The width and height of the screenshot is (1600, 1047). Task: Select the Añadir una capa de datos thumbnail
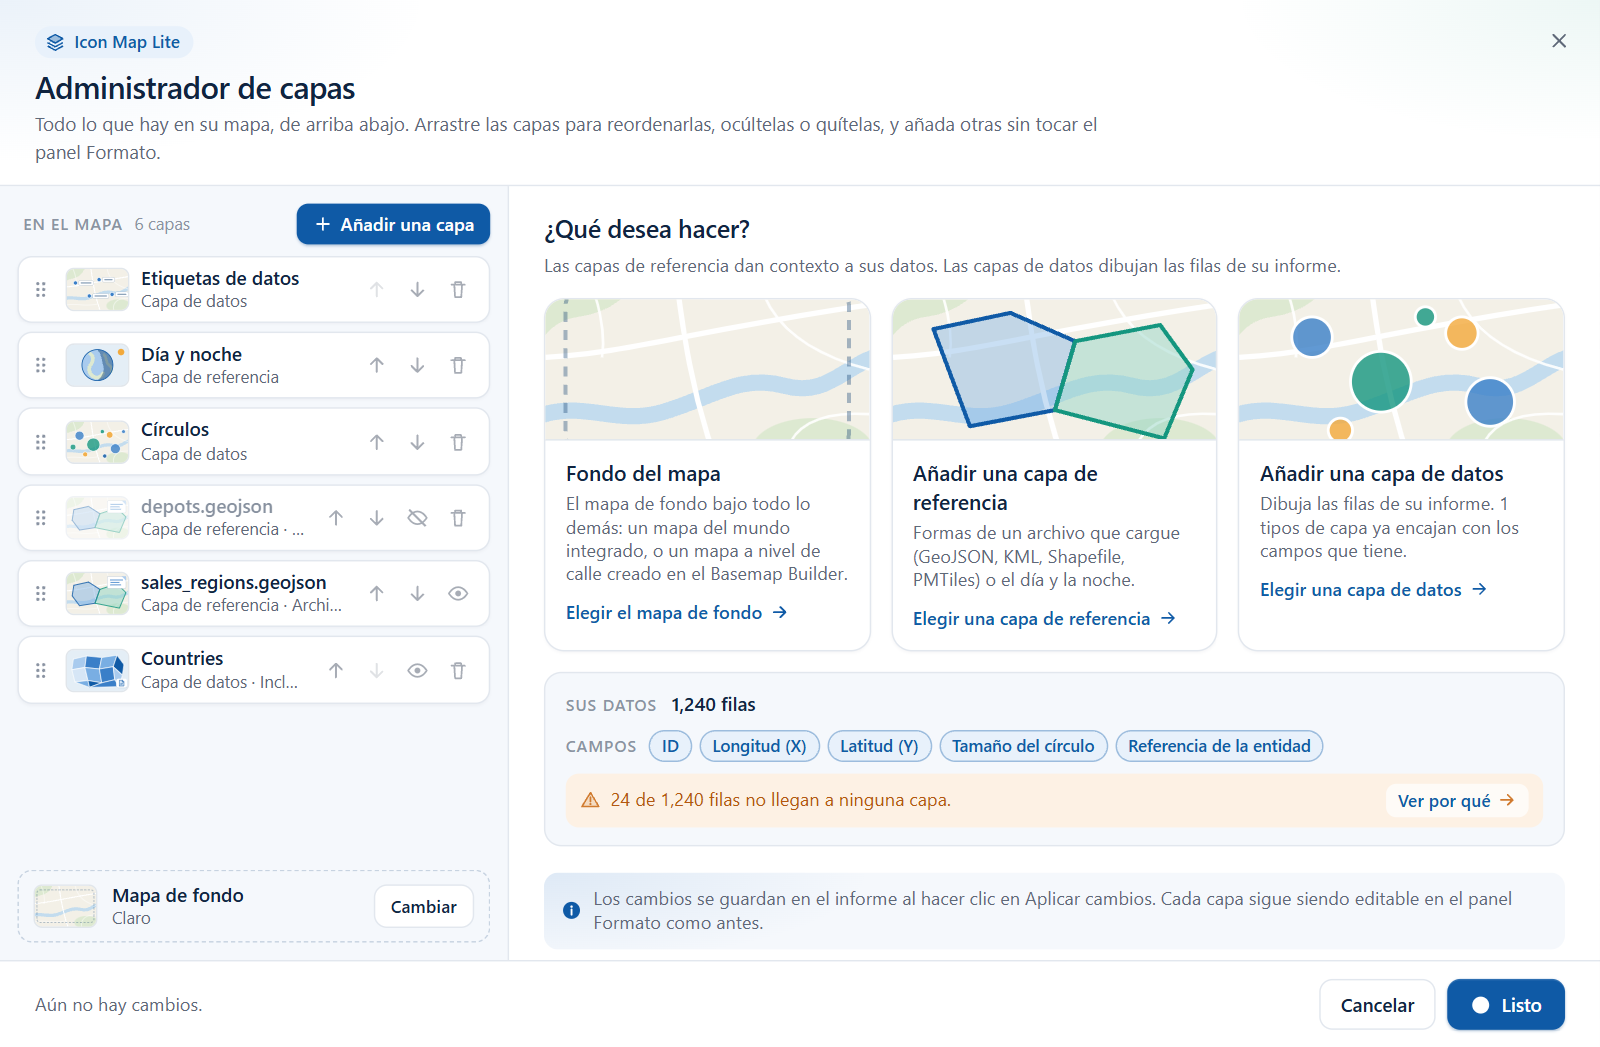1401,369
